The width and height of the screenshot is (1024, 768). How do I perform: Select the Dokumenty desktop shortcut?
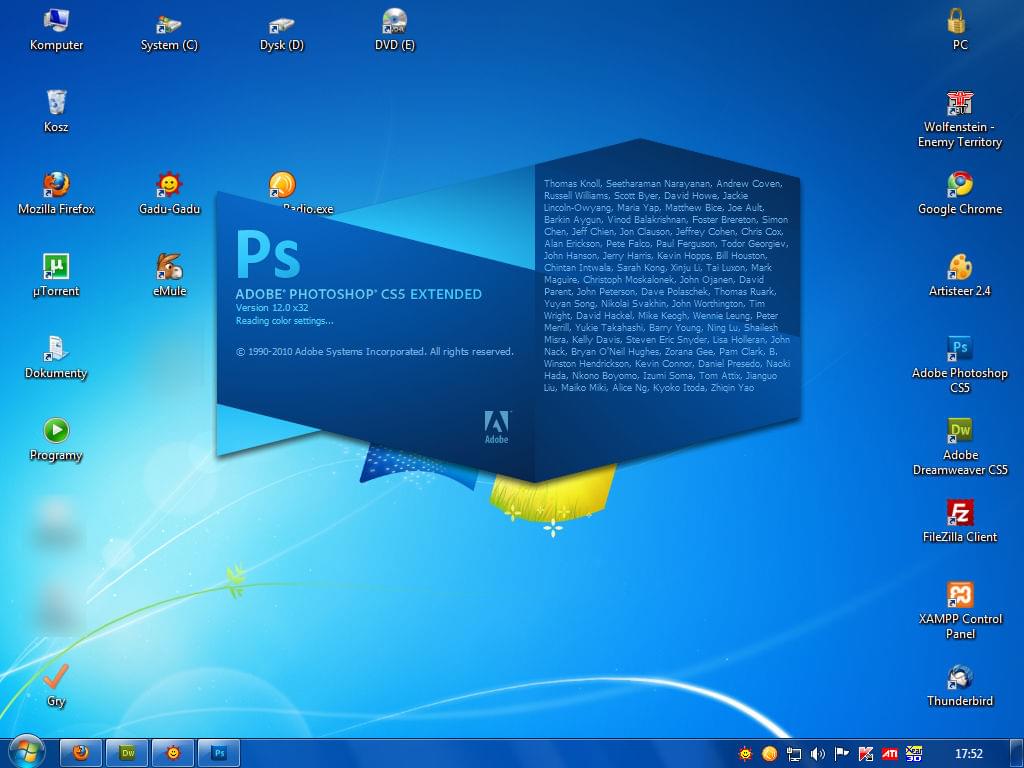click(56, 357)
